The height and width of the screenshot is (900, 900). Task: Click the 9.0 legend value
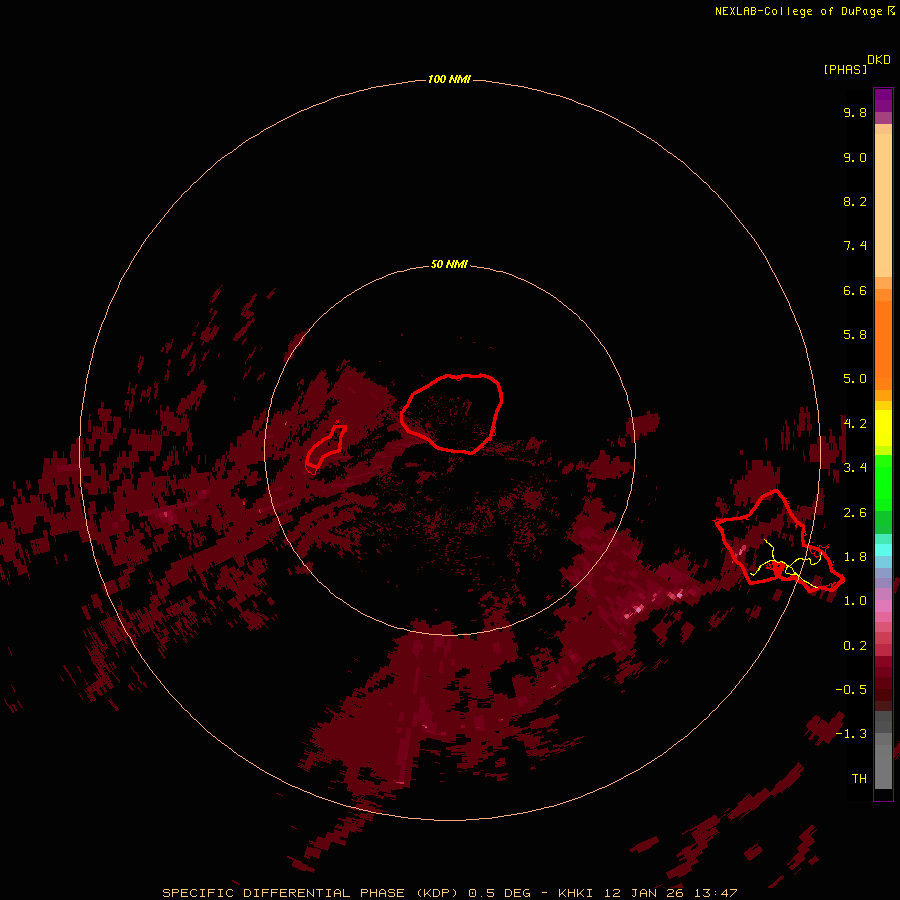(x=855, y=157)
